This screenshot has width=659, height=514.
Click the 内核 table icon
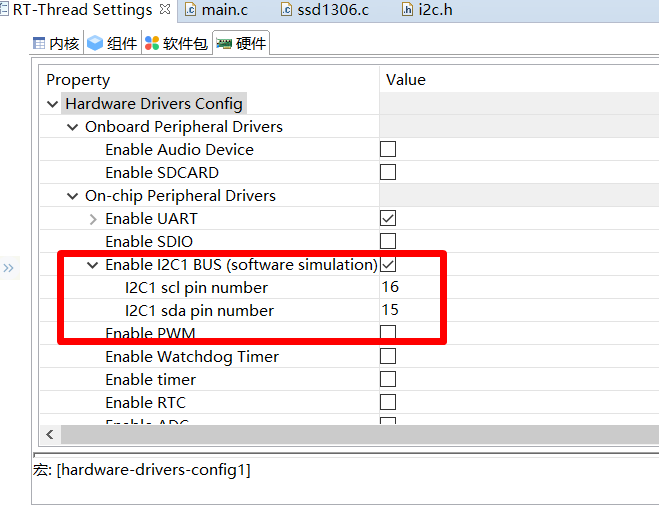[39, 43]
